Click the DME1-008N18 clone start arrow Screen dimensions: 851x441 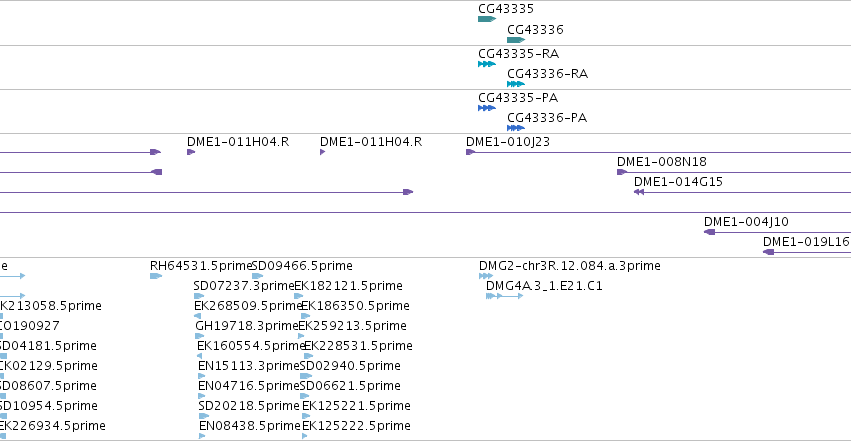622,172
